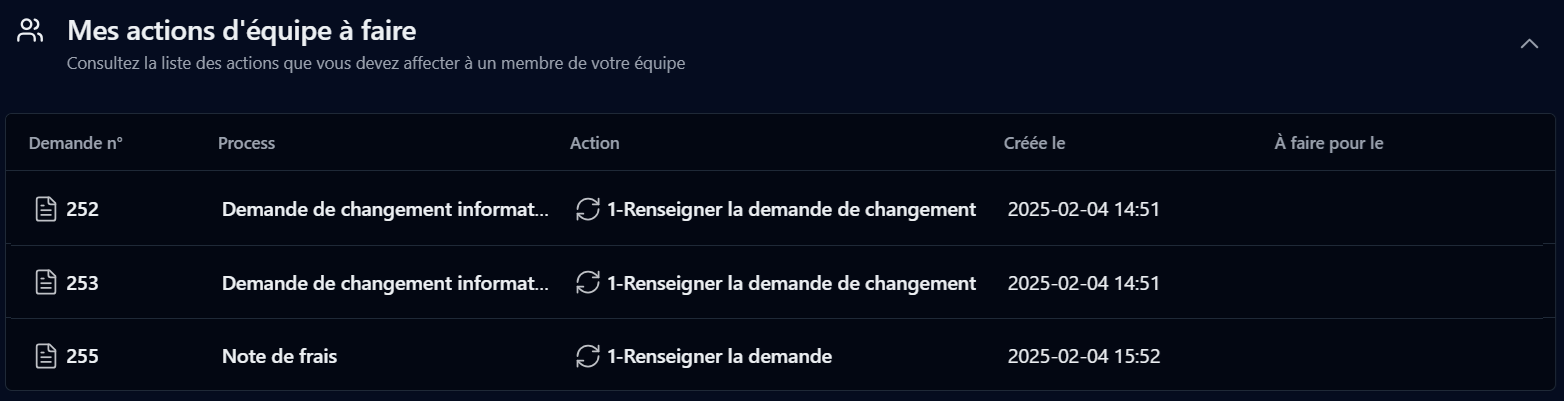Select creation date 2025-02-04 15:52
The height and width of the screenshot is (401, 1564).
pyautogui.click(x=1083, y=356)
